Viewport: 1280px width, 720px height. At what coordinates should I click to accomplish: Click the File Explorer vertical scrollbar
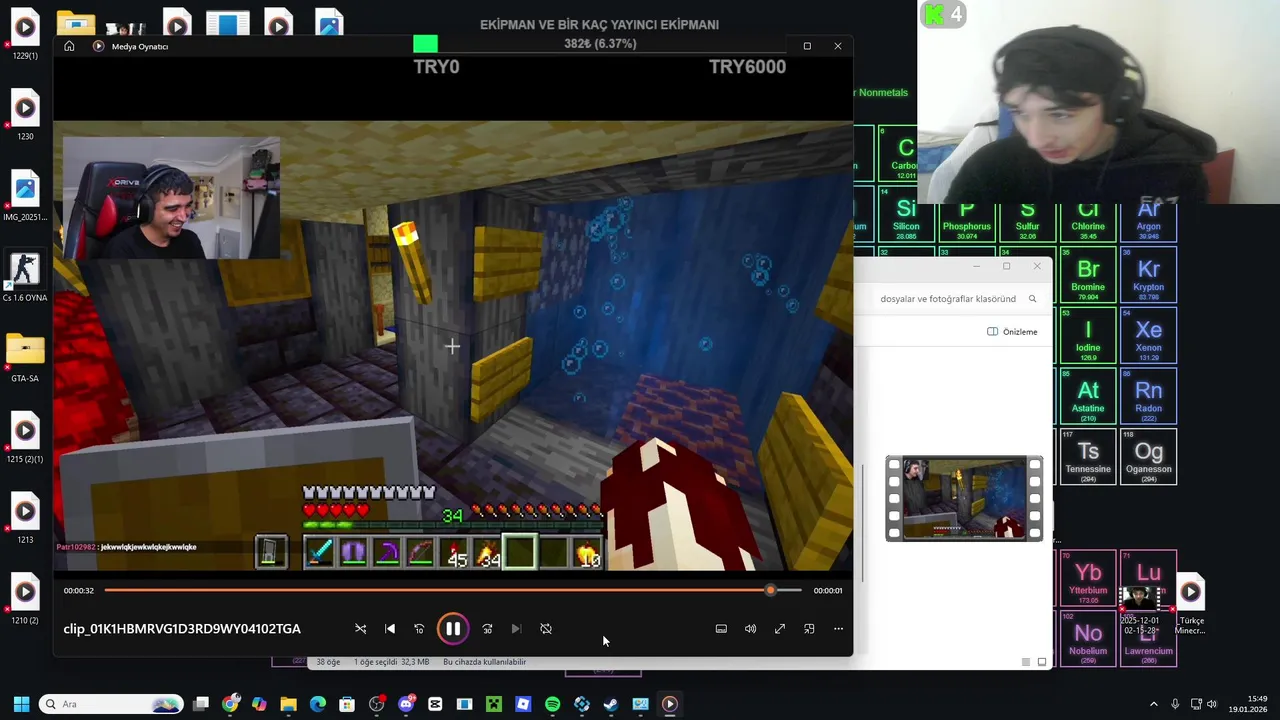pyautogui.click(x=862, y=522)
